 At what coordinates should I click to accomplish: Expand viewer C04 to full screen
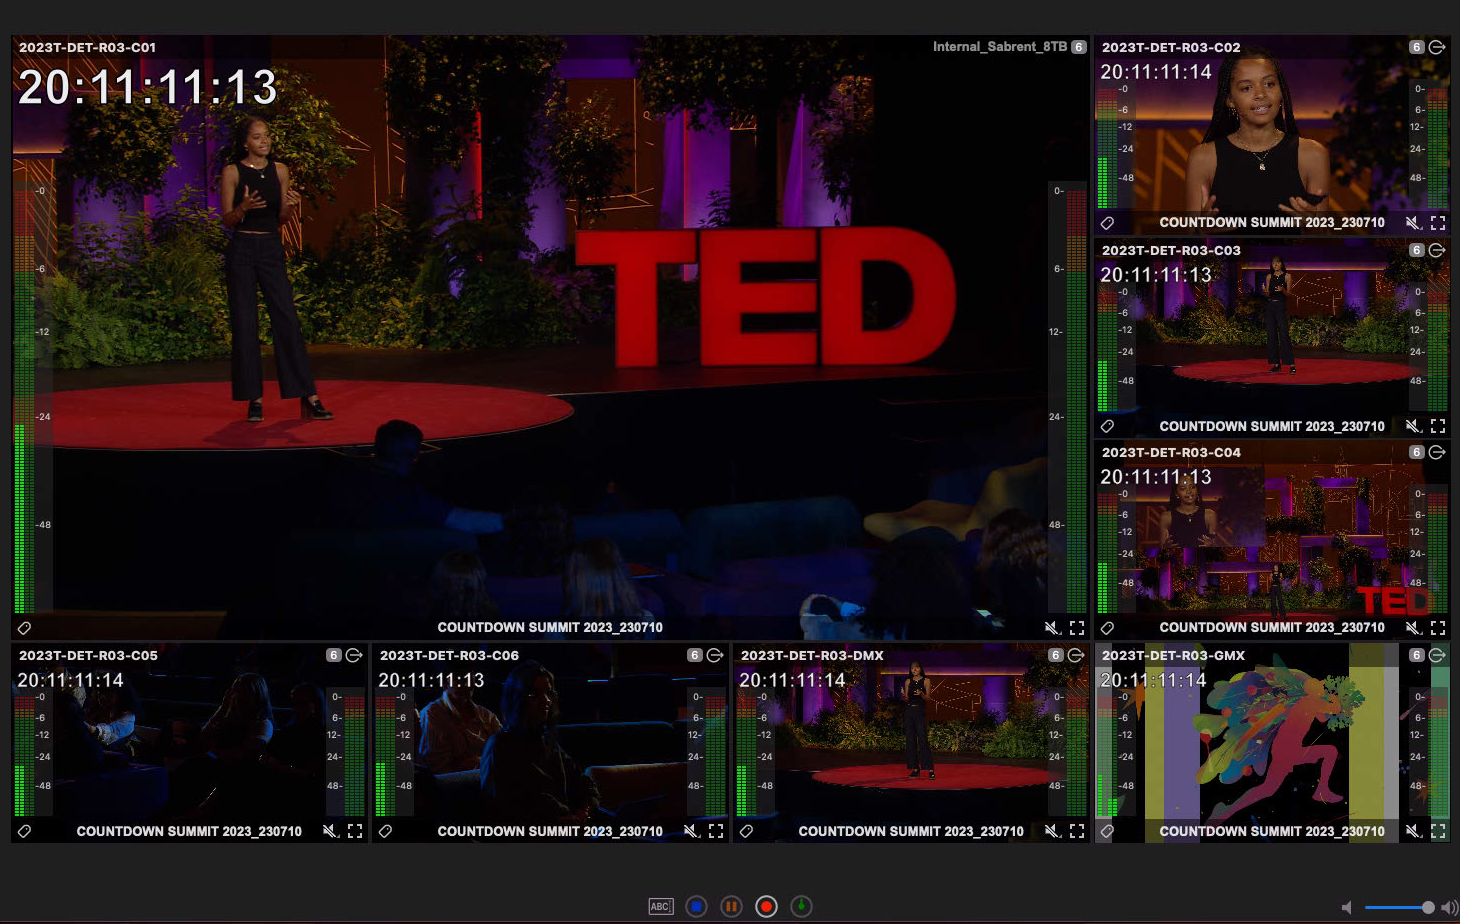1438,628
